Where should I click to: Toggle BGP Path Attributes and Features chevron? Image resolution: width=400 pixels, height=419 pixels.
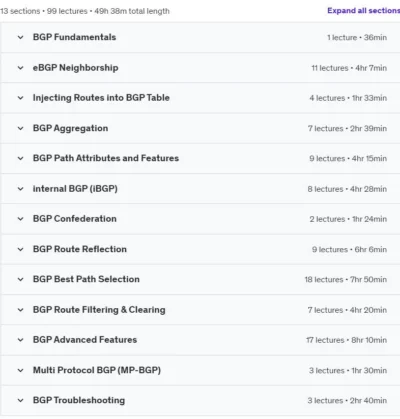click(21, 158)
